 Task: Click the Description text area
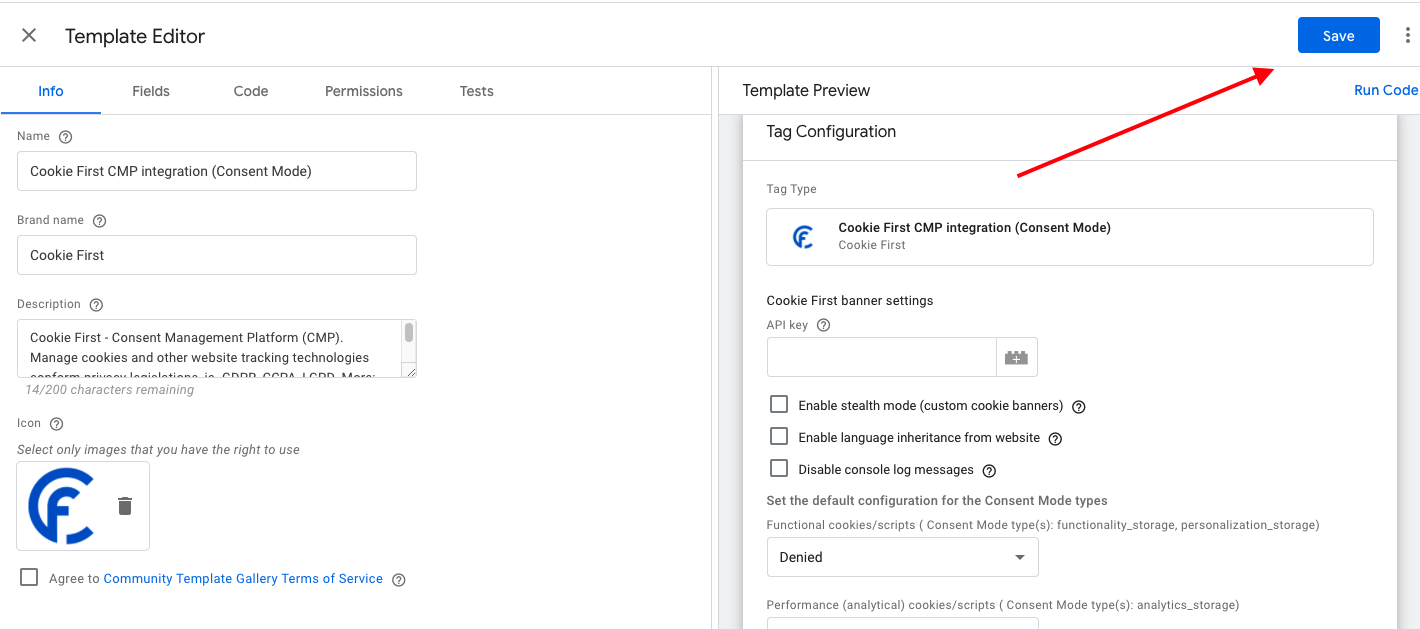[x=210, y=348]
